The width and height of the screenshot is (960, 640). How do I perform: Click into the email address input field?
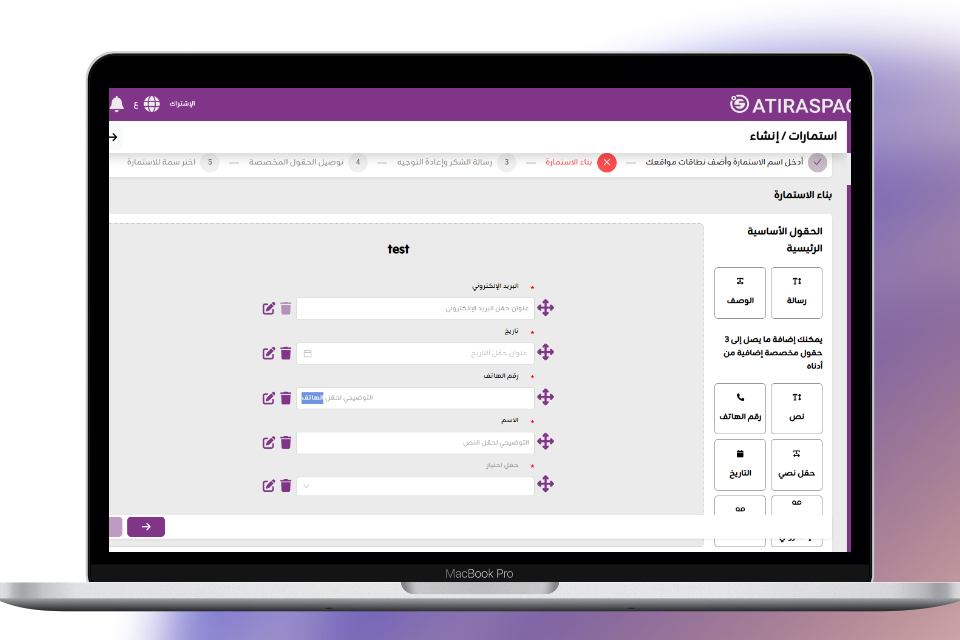click(415, 308)
